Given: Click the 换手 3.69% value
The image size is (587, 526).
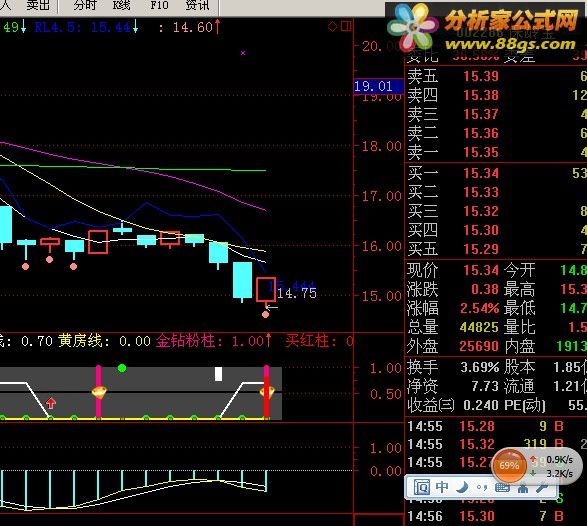Looking at the screenshot, I should click(x=480, y=367).
